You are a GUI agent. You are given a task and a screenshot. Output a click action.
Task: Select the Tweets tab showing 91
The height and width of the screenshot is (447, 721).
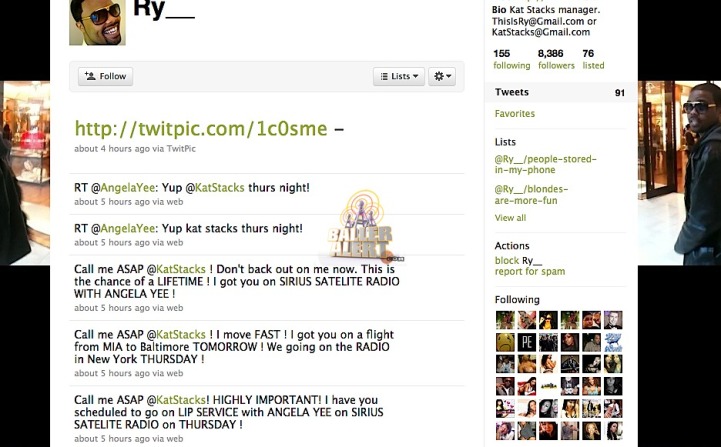560,92
